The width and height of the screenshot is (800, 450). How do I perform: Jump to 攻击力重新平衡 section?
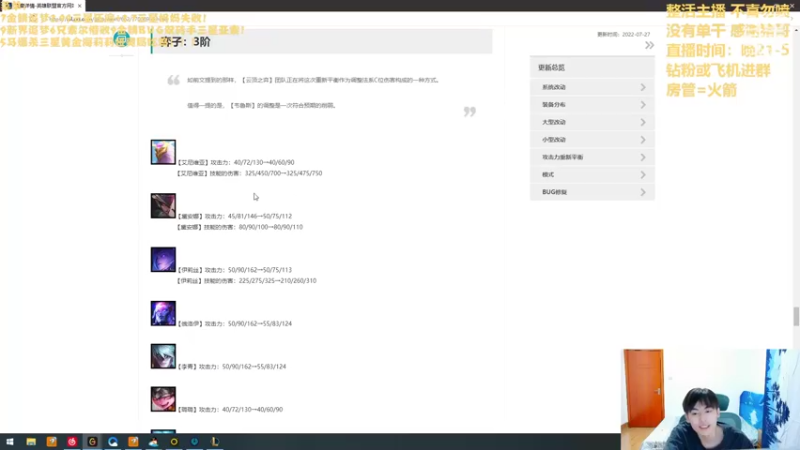point(592,157)
